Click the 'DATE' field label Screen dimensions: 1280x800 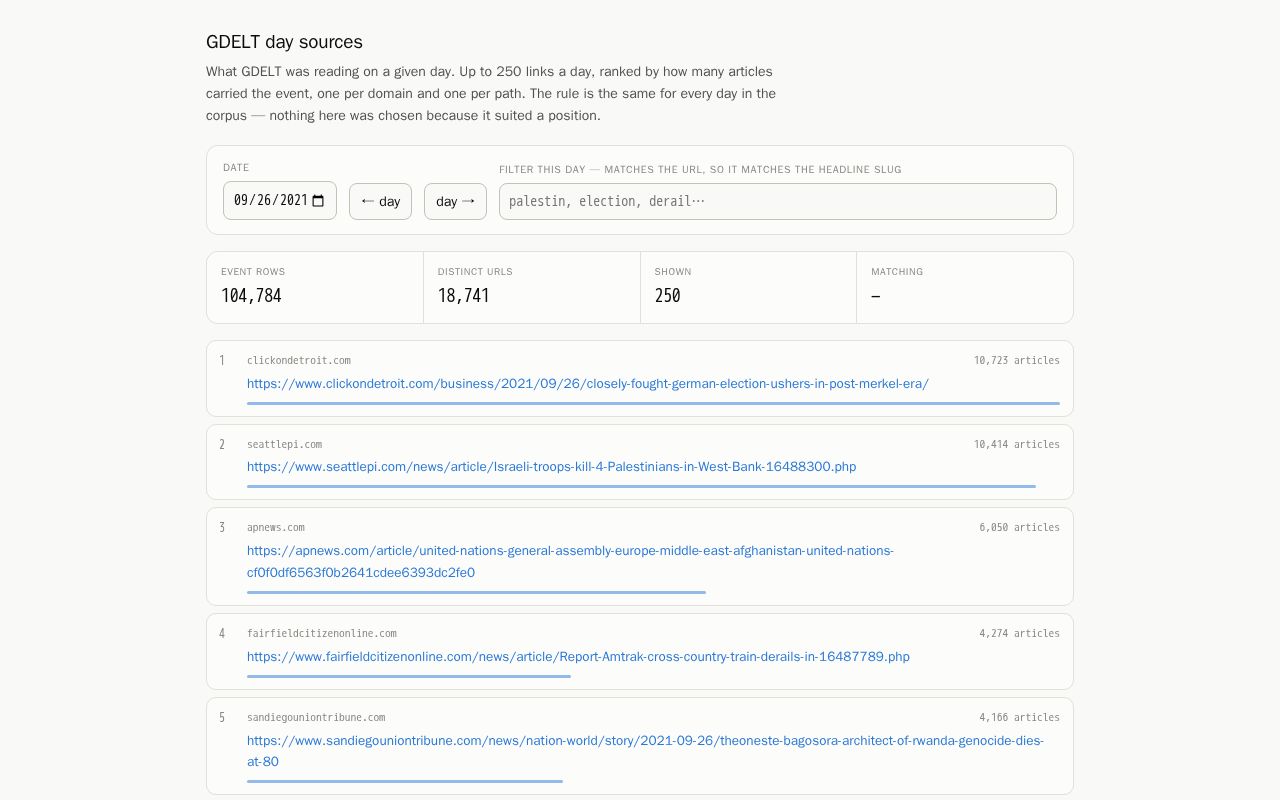click(x=236, y=167)
